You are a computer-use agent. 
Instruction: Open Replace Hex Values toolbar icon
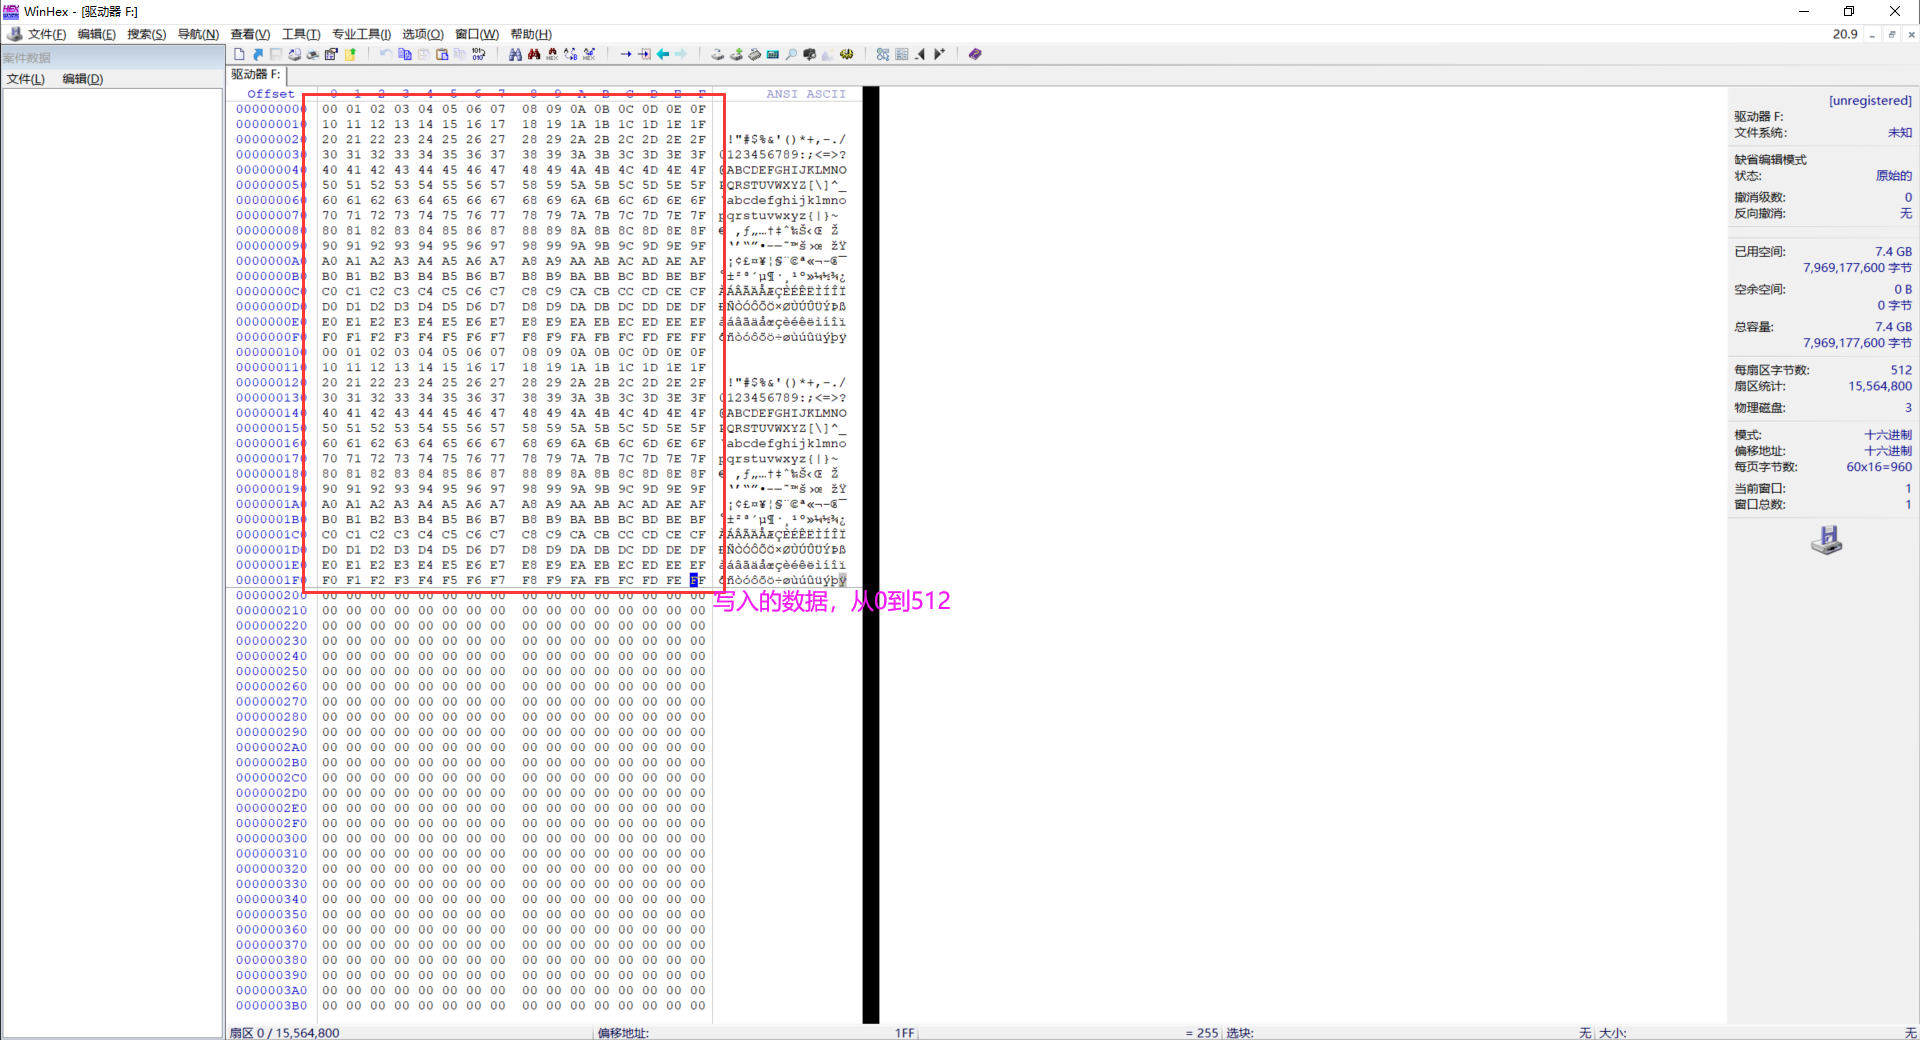[589, 54]
